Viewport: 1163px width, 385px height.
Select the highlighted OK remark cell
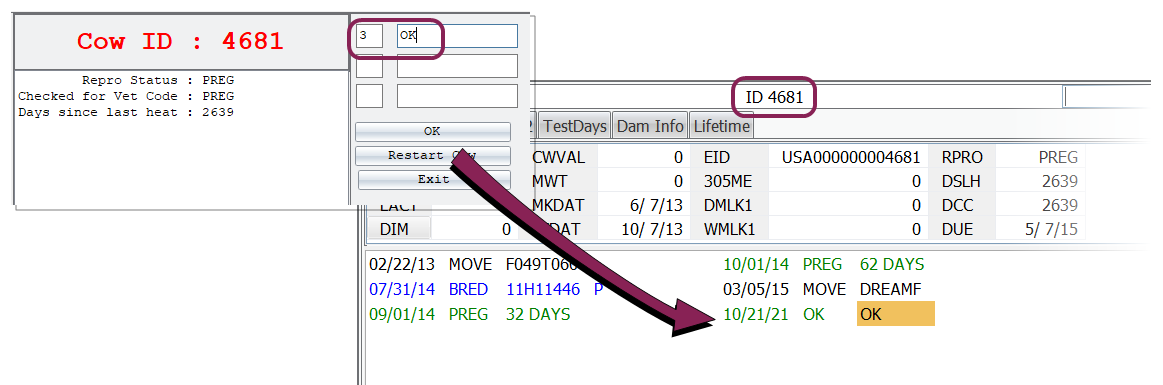(895, 314)
